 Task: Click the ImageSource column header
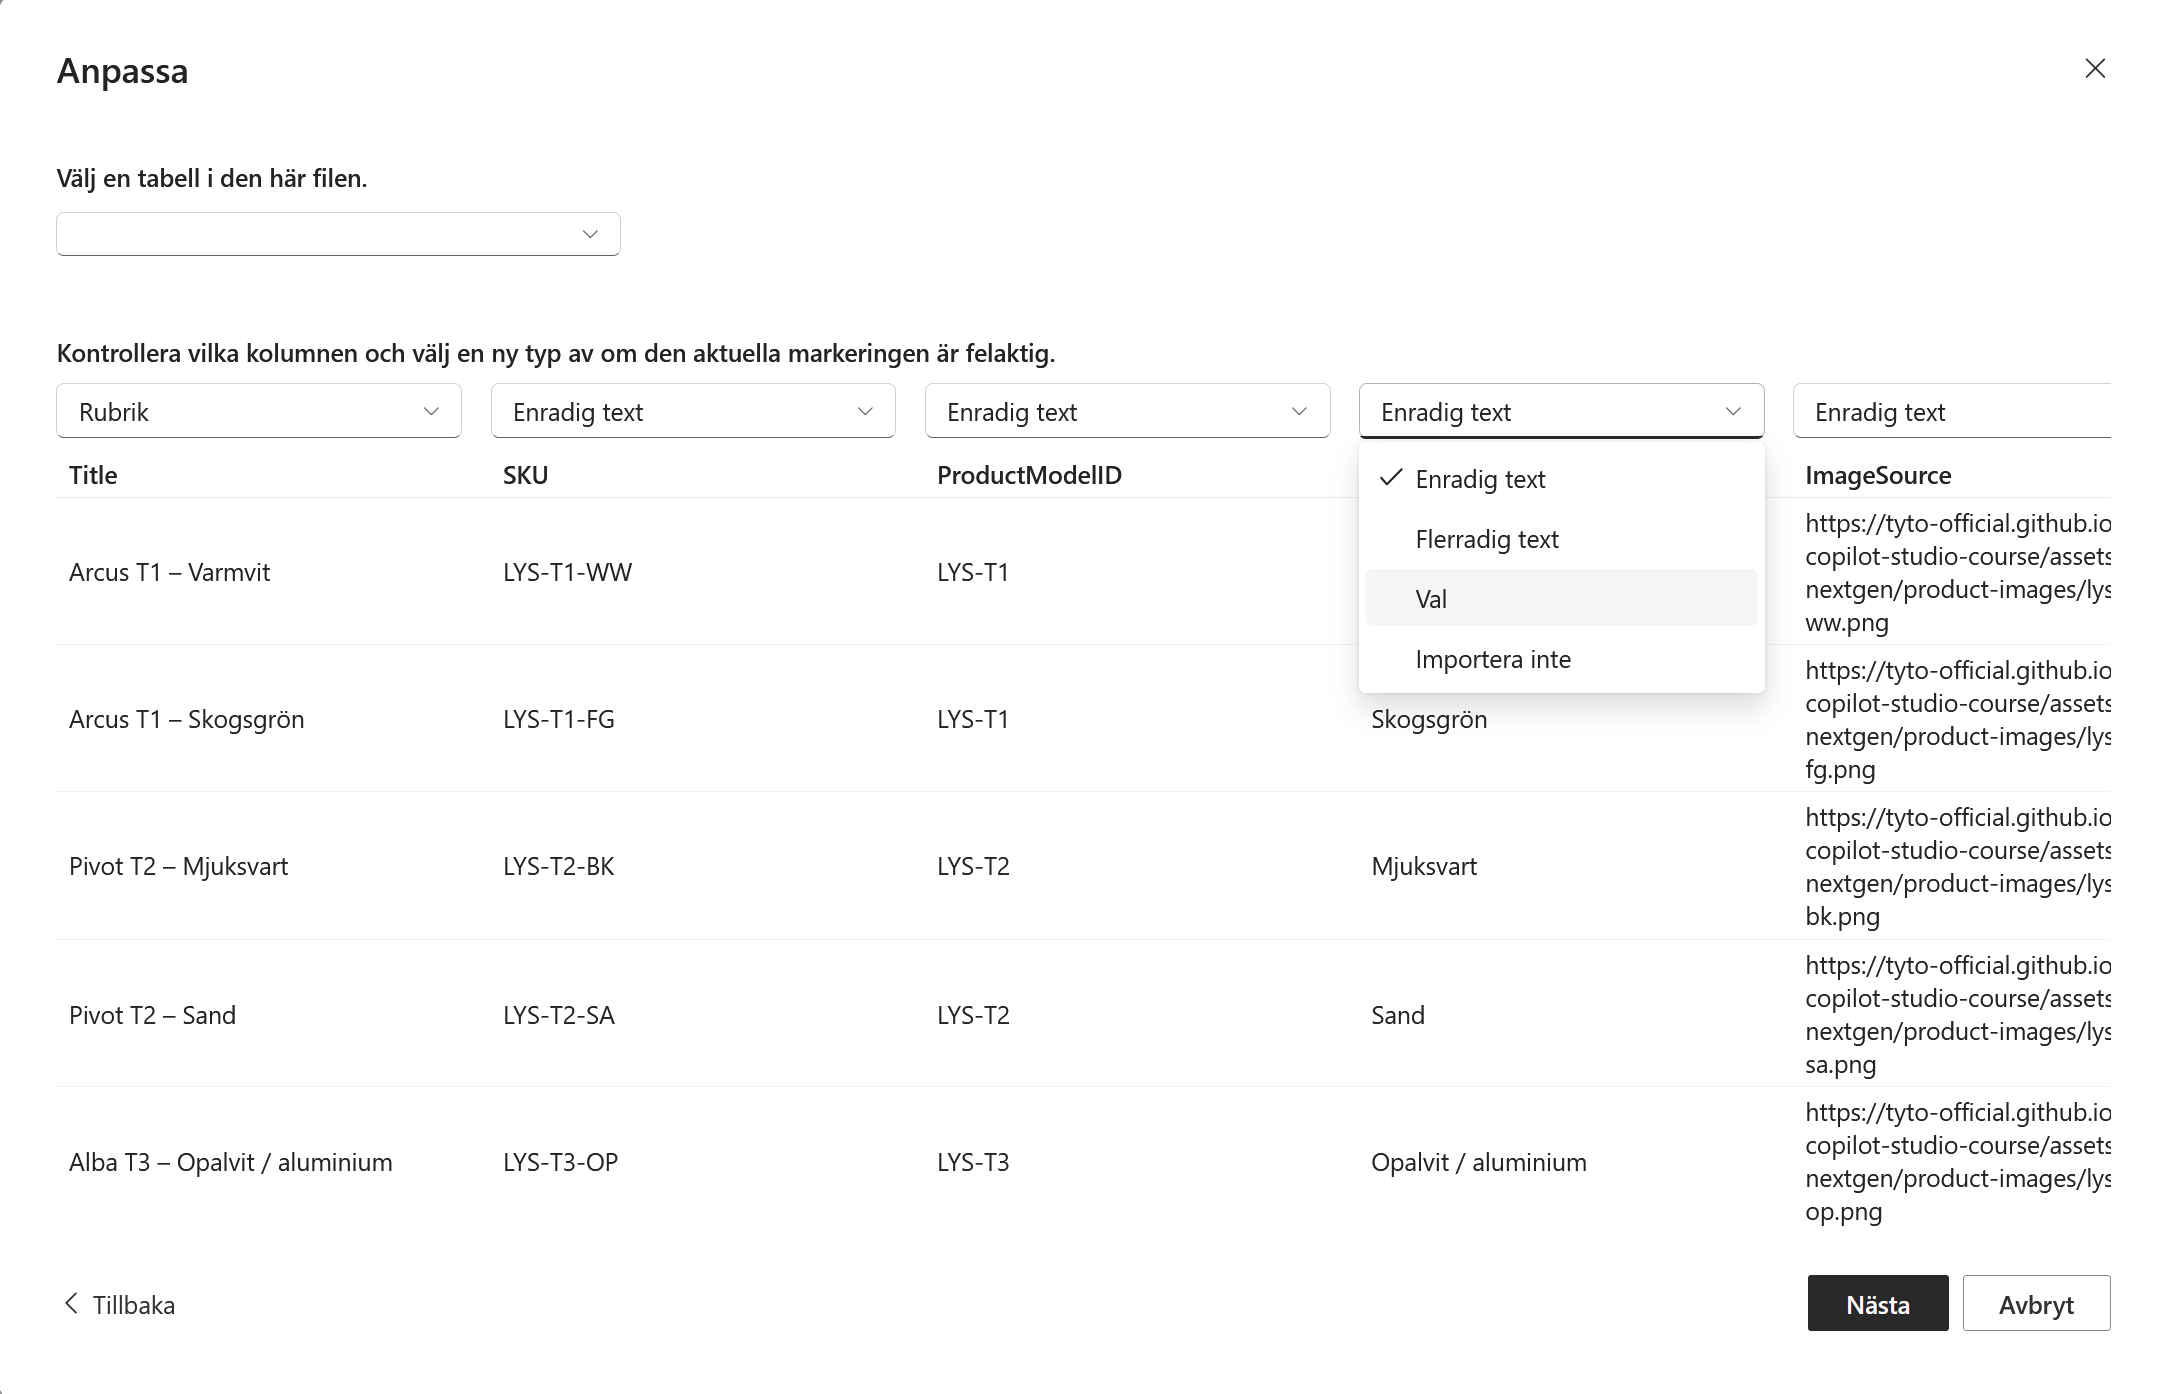1878,475
